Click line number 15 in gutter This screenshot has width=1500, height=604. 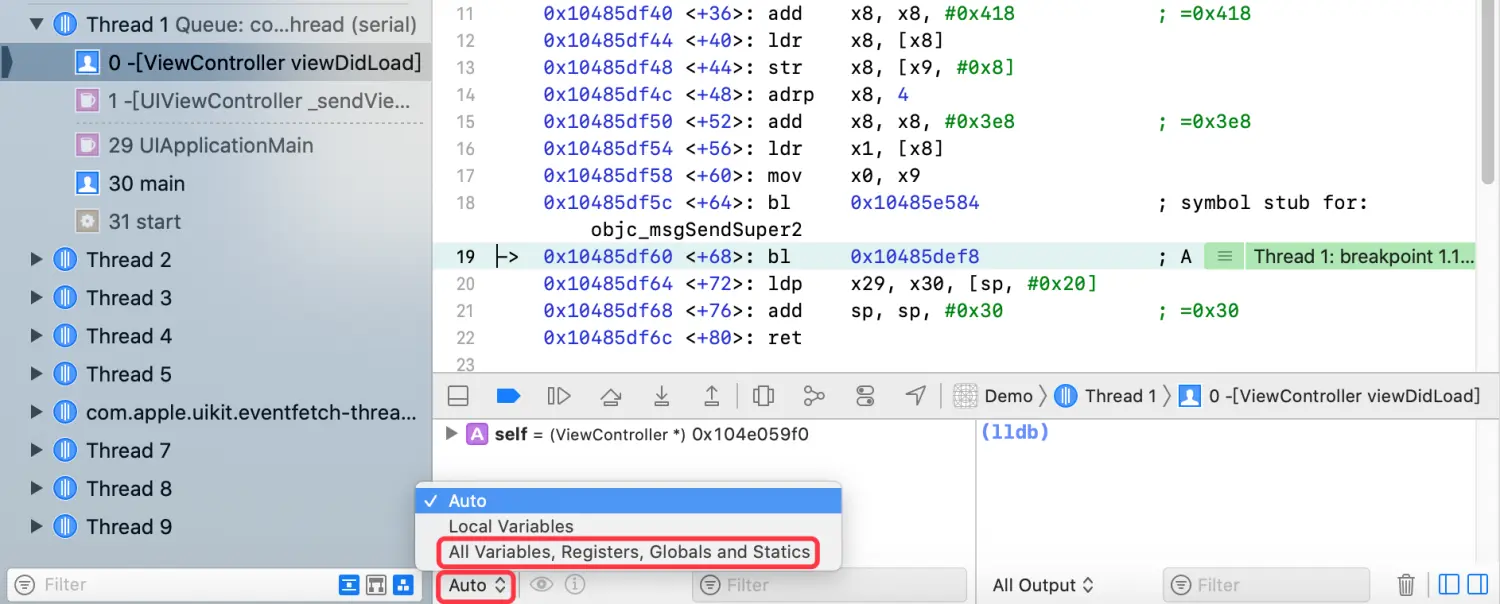pos(465,122)
